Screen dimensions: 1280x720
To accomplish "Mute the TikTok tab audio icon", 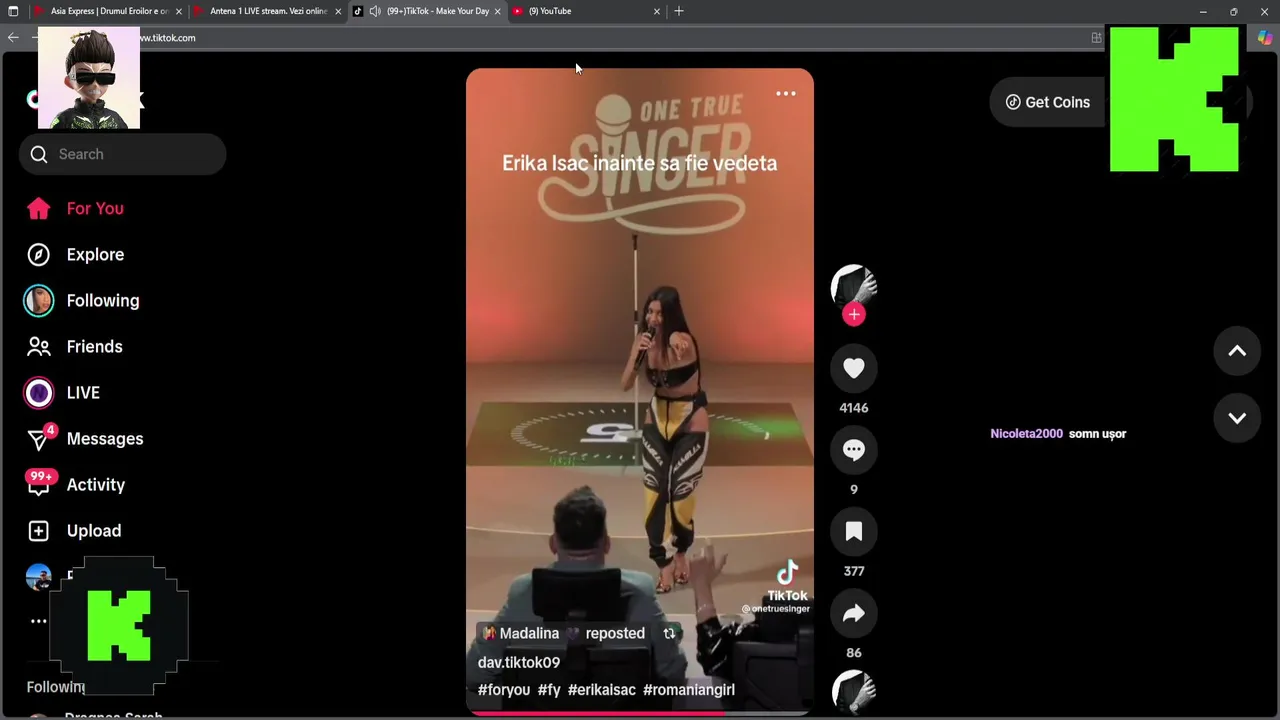I will [x=374, y=11].
